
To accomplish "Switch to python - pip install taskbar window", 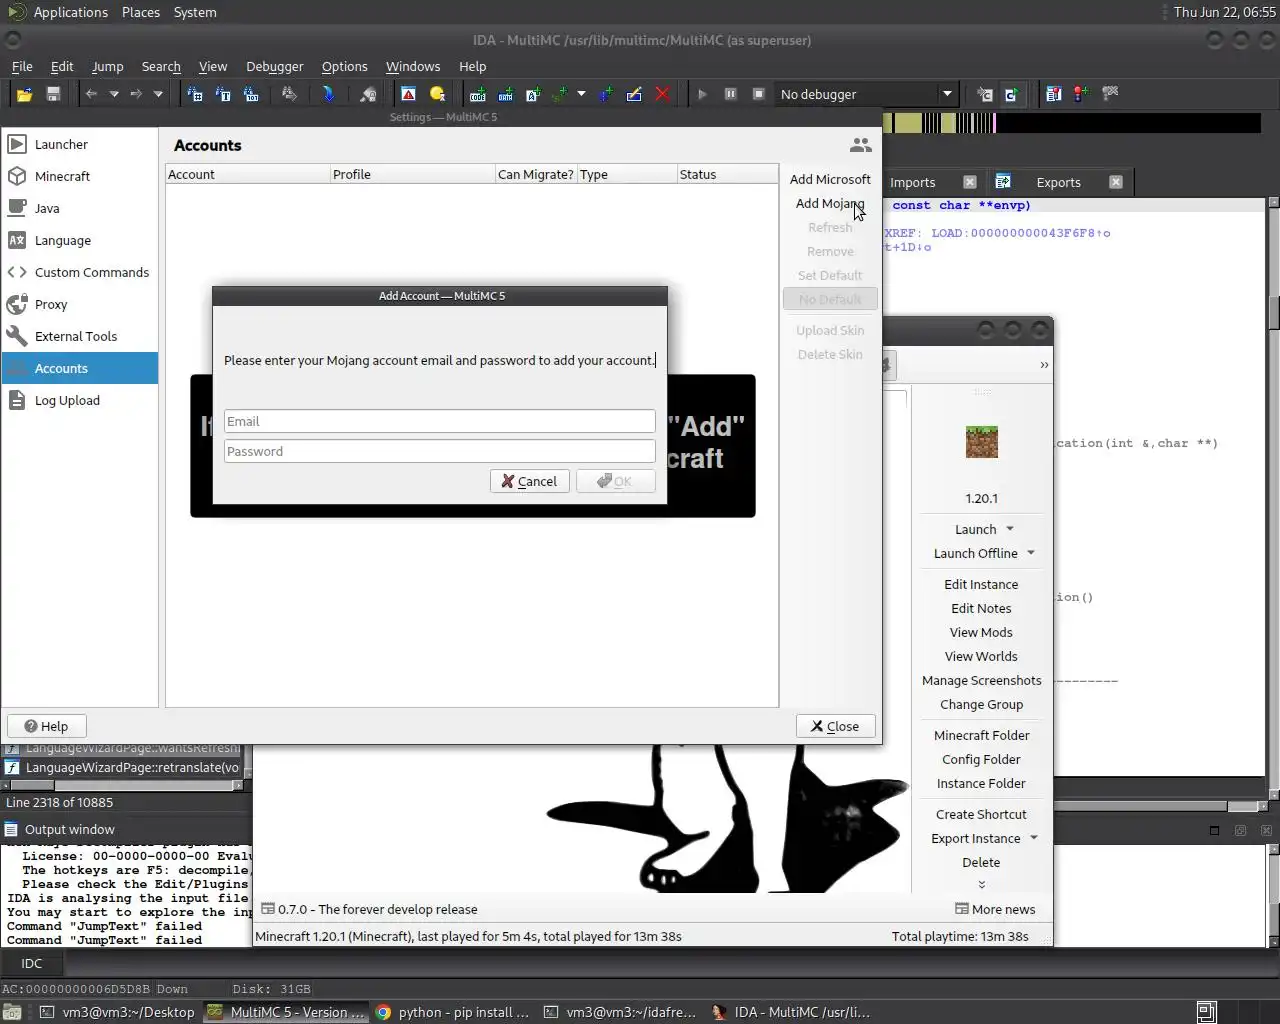I will [454, 1012].
